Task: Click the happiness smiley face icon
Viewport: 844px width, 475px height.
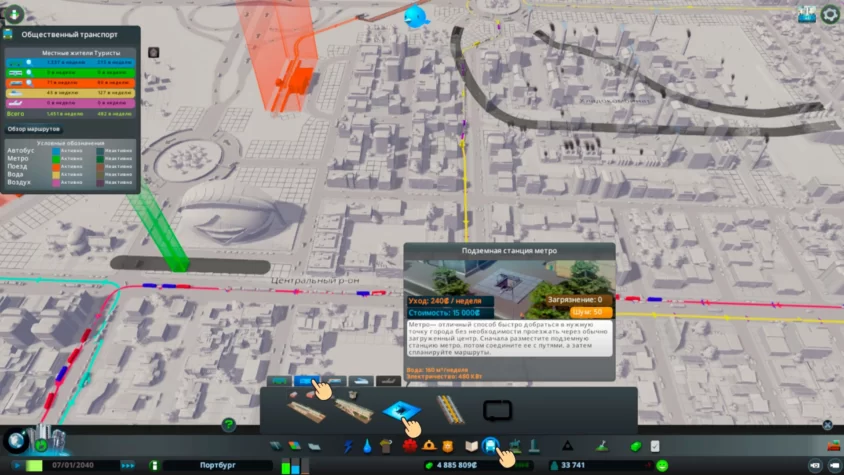Action: coord(662,465)
